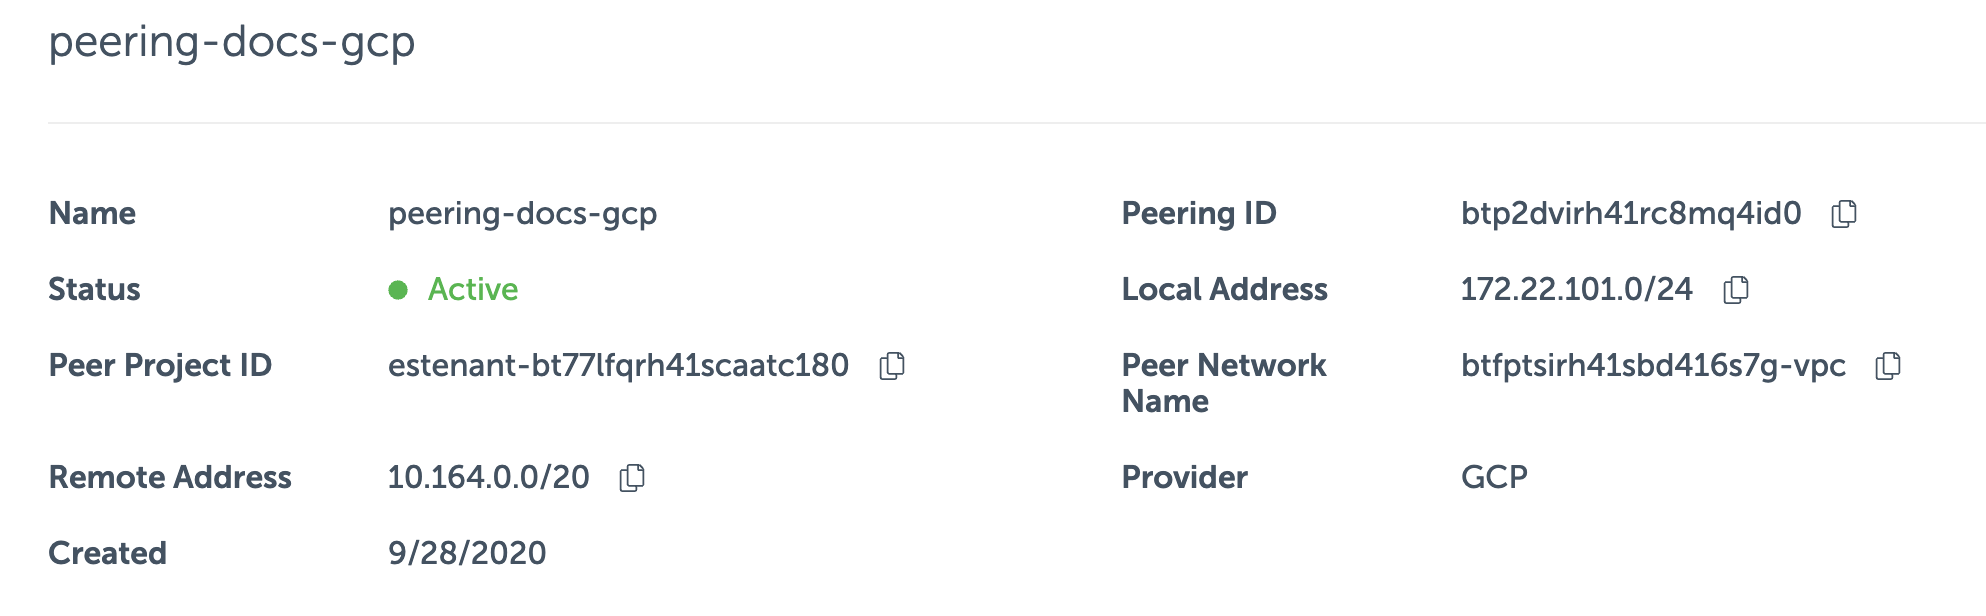Select the Peer Network Name label
Viewport: 1986px width, 616px height.
tap(1222, 383)
